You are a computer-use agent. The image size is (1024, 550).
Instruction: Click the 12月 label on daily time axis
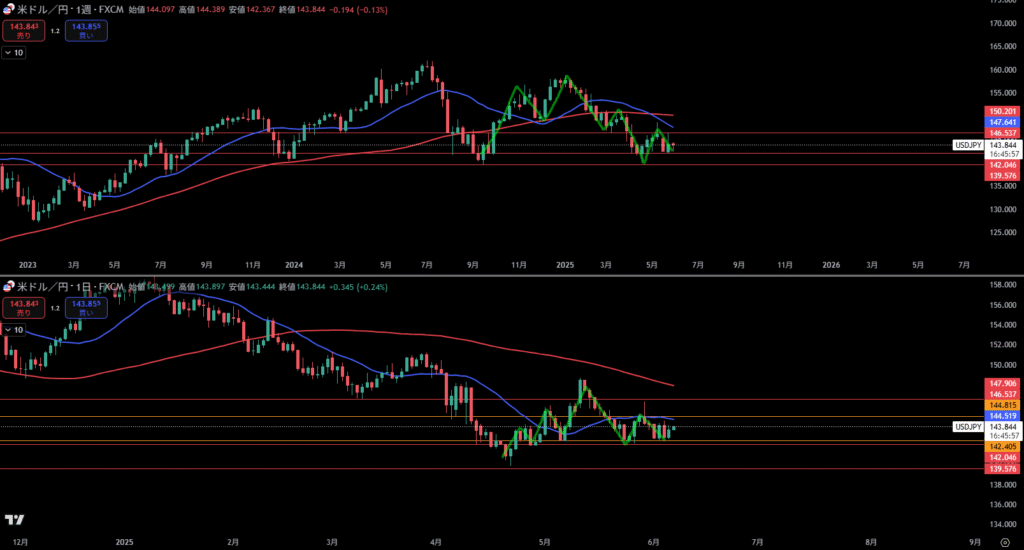point(20,542)
